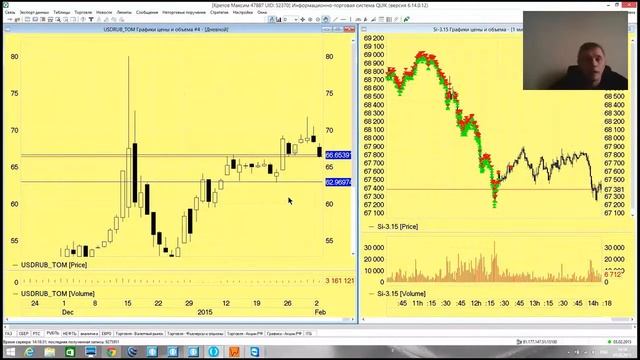This screenshot has width=640, height=360.
Task: Open the Лимиты menu
Action: coord(124,12)
